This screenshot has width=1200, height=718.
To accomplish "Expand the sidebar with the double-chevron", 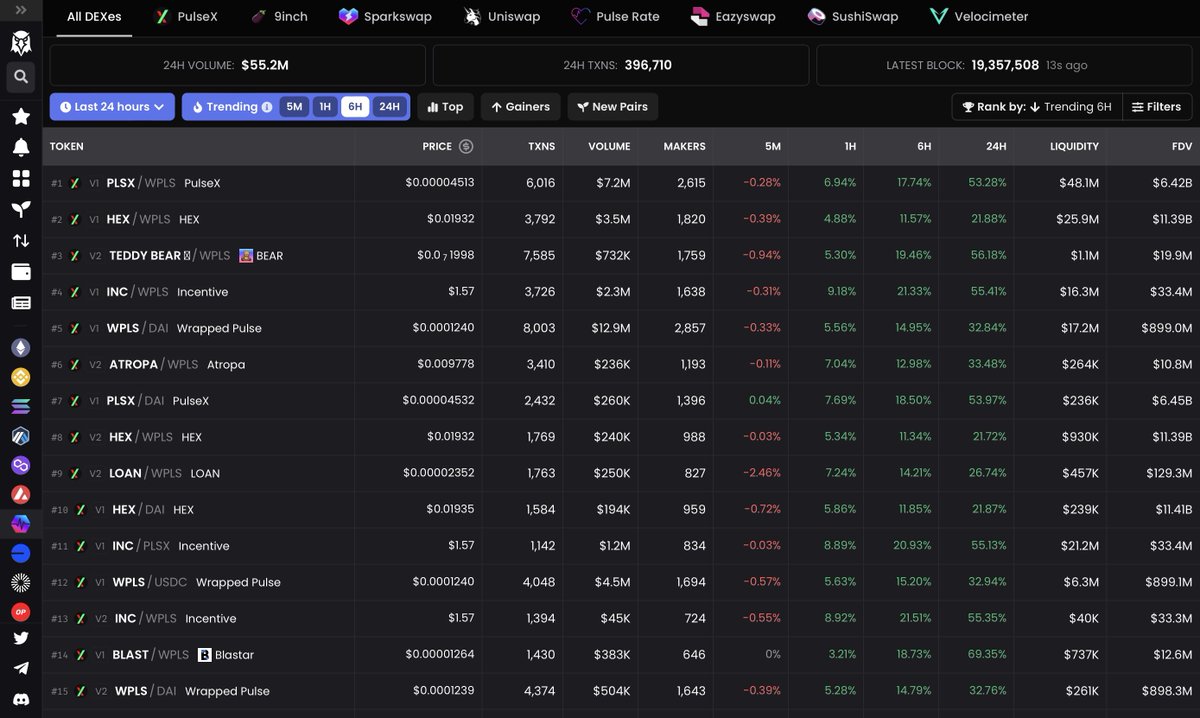I will (x=20, y=10).
